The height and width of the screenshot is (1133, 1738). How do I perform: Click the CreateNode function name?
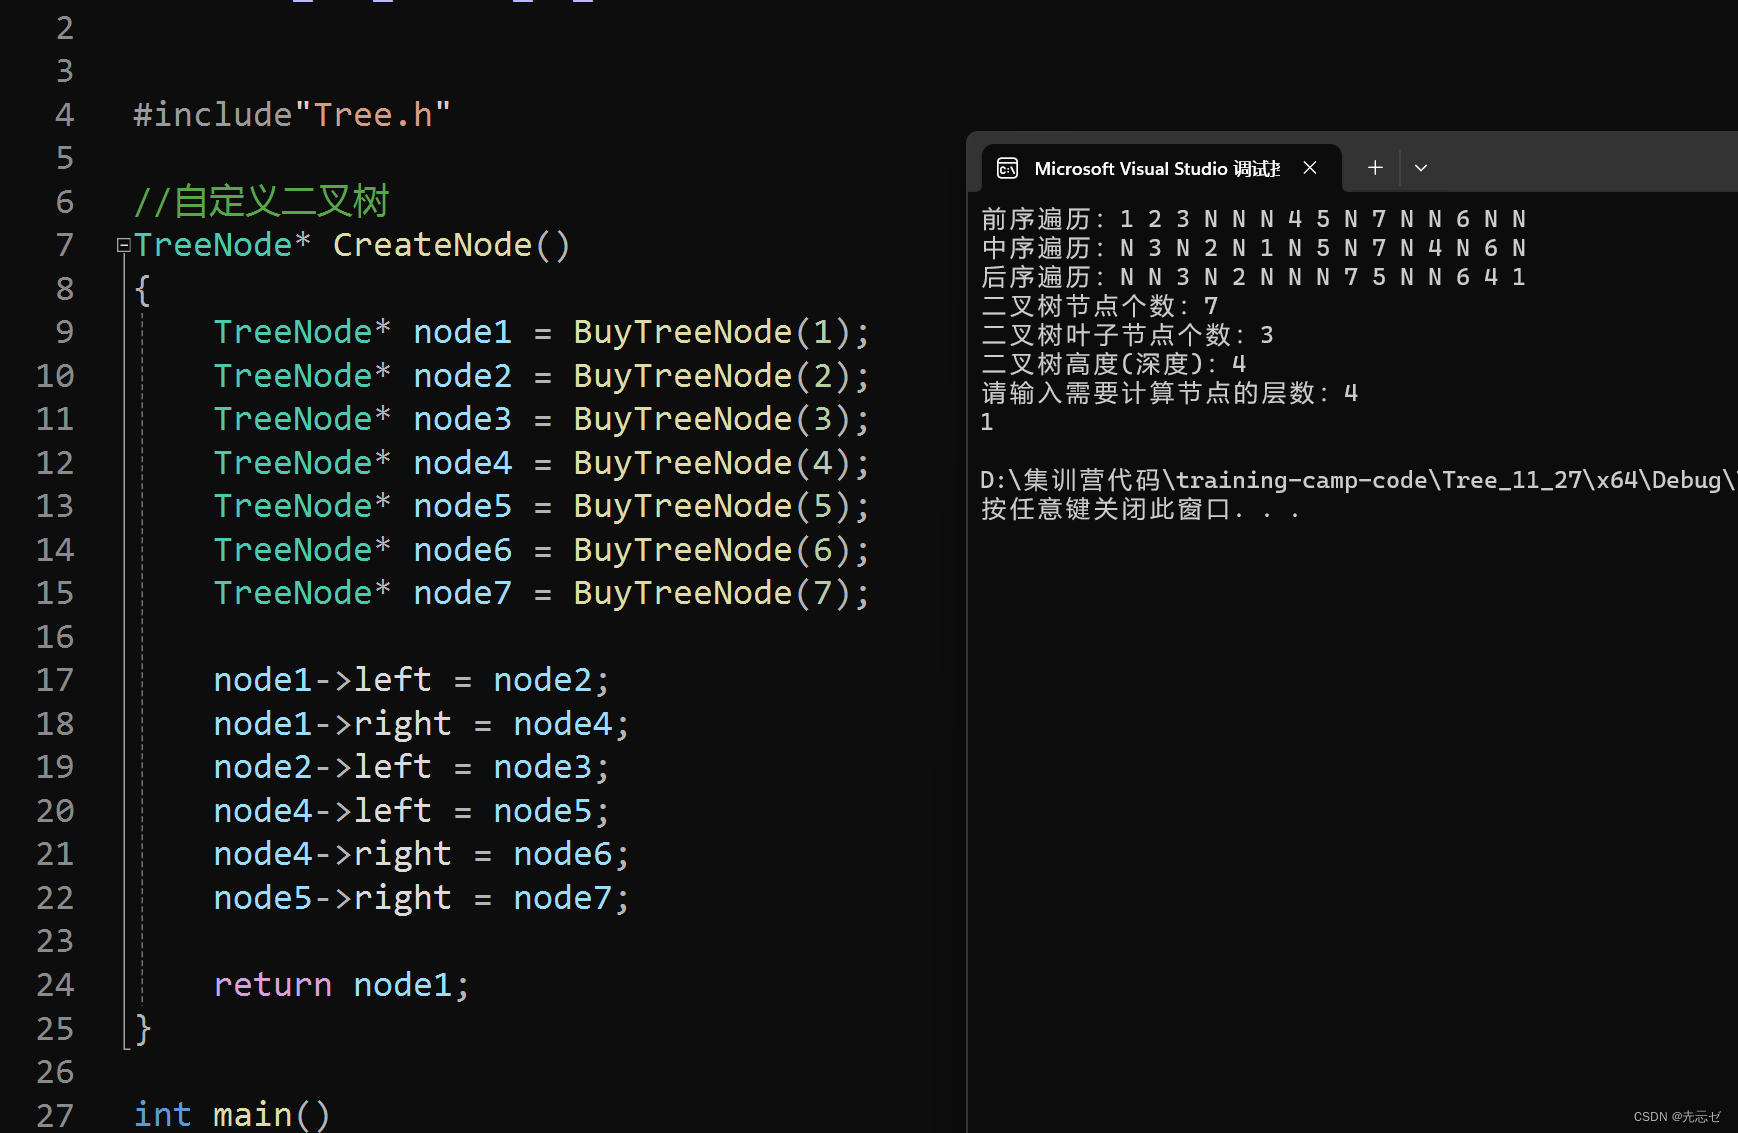(432, 245)
